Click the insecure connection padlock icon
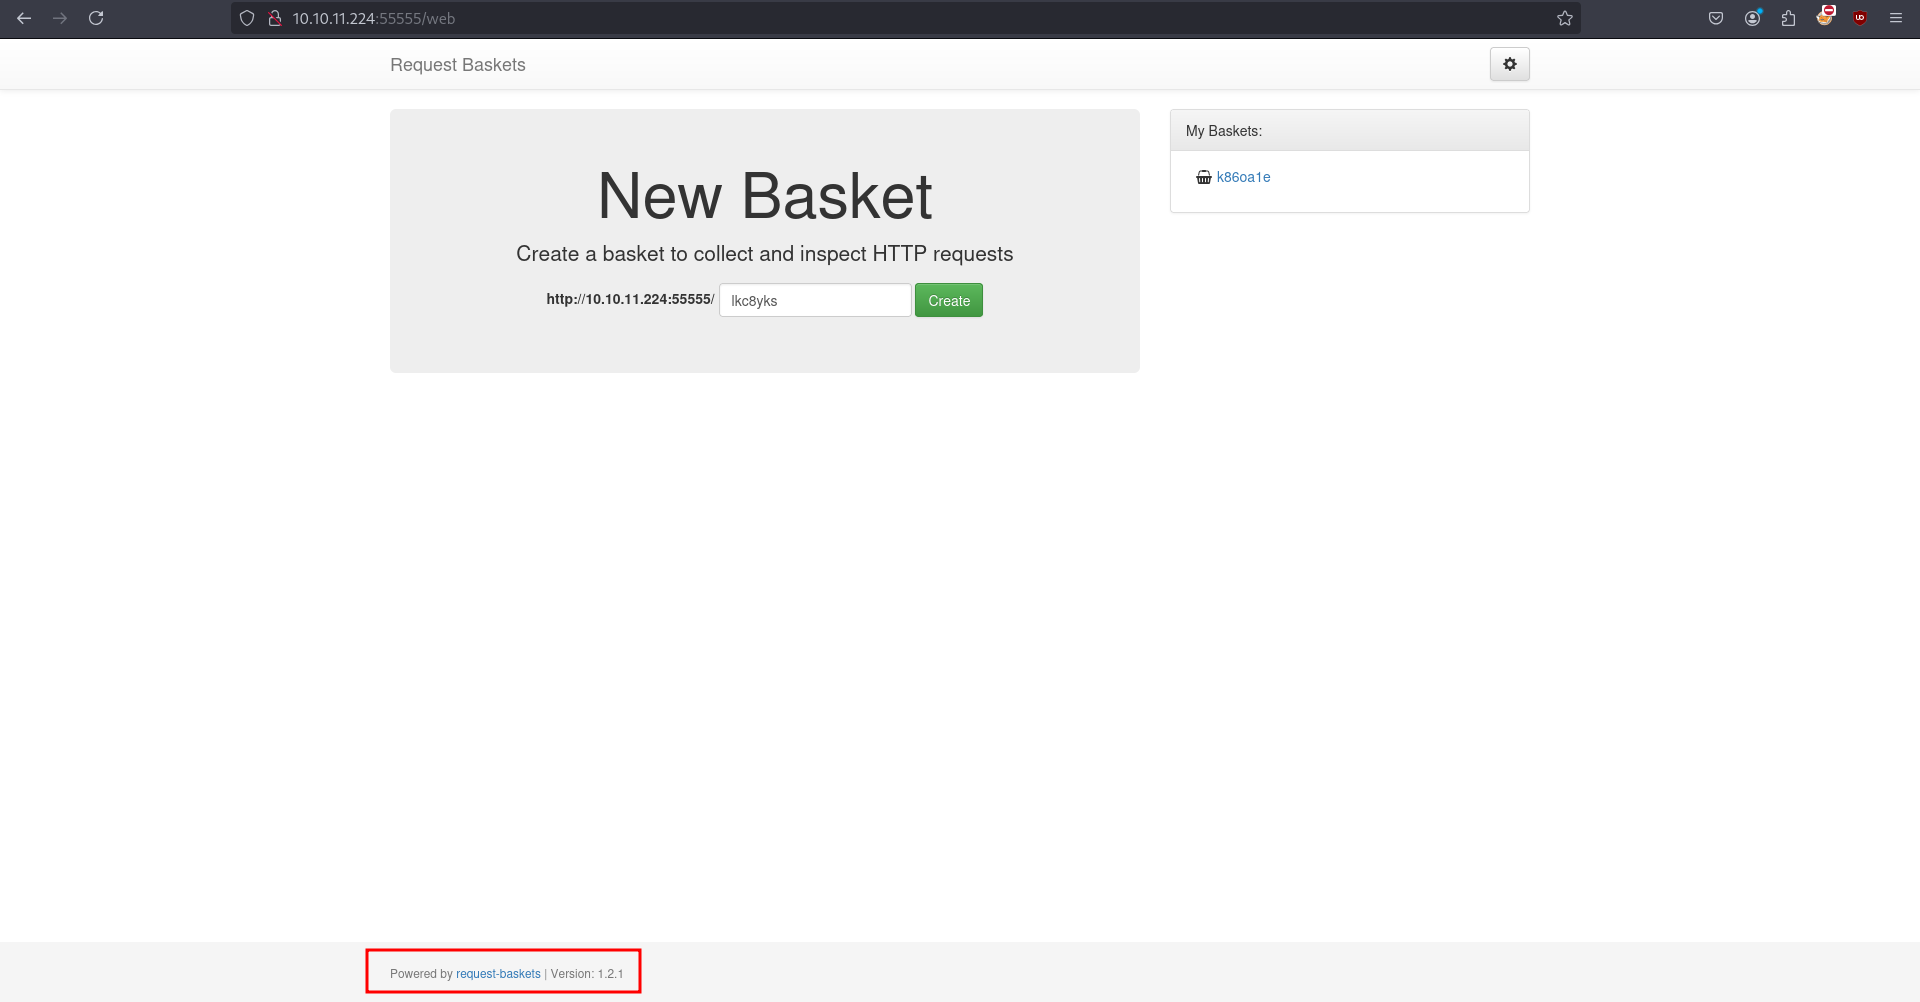The width and height of the screenshot is (1920, 1002). coord(275,18)
